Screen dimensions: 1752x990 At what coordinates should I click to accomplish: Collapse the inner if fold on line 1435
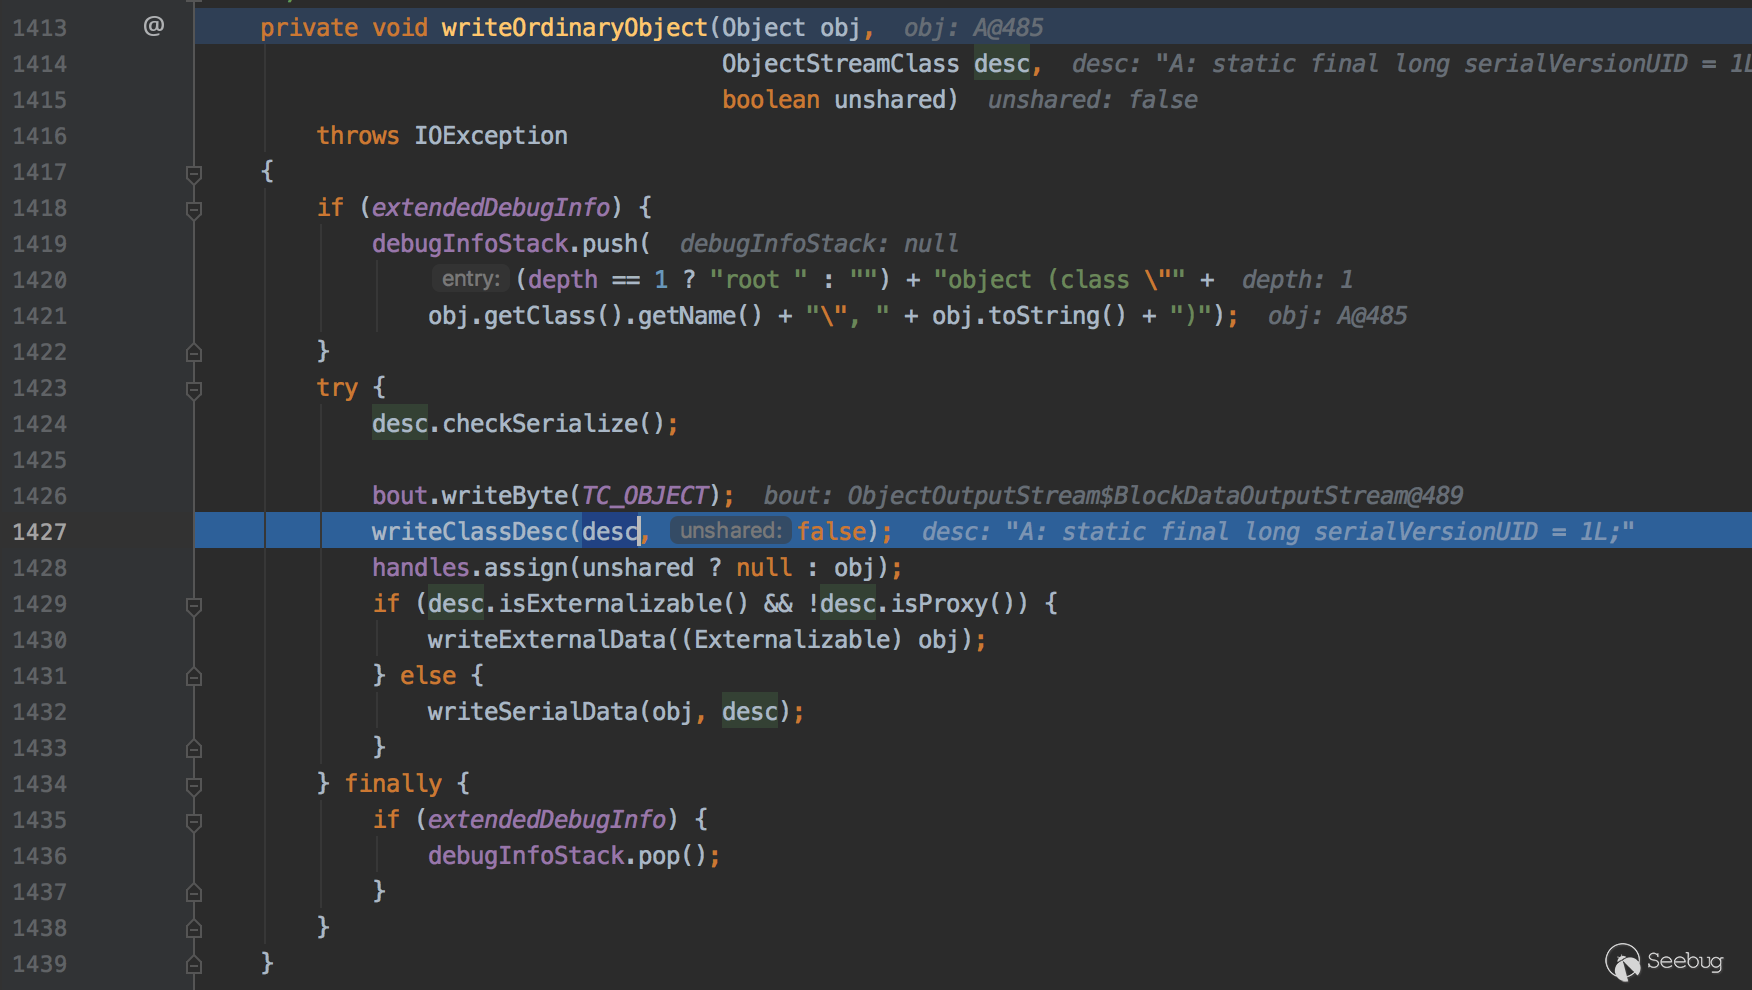coord(194,821)
